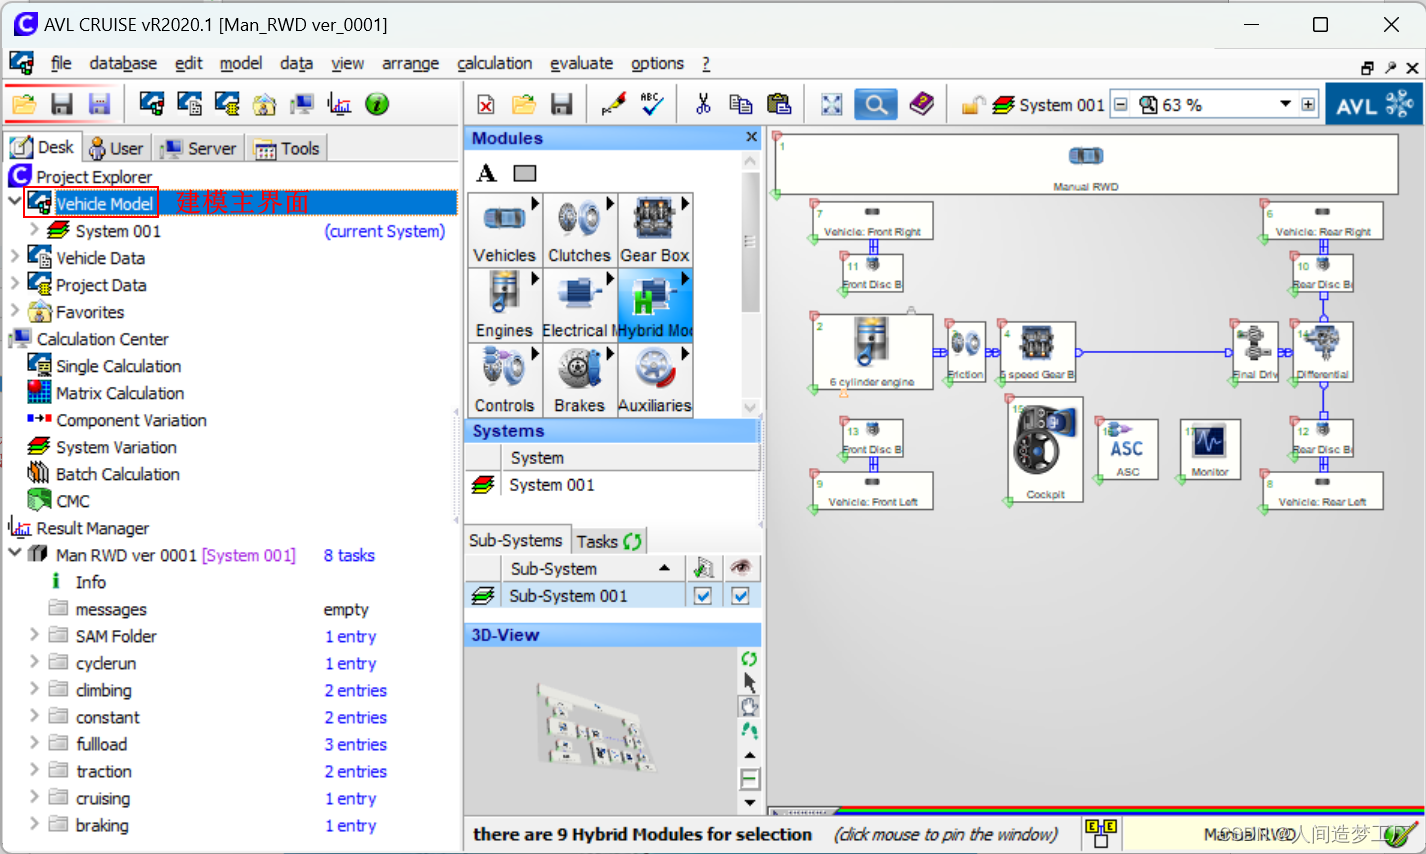Screen dimensions: 1426x854
Task: Open the Auxiliaries module group
Action: (655, 380)
